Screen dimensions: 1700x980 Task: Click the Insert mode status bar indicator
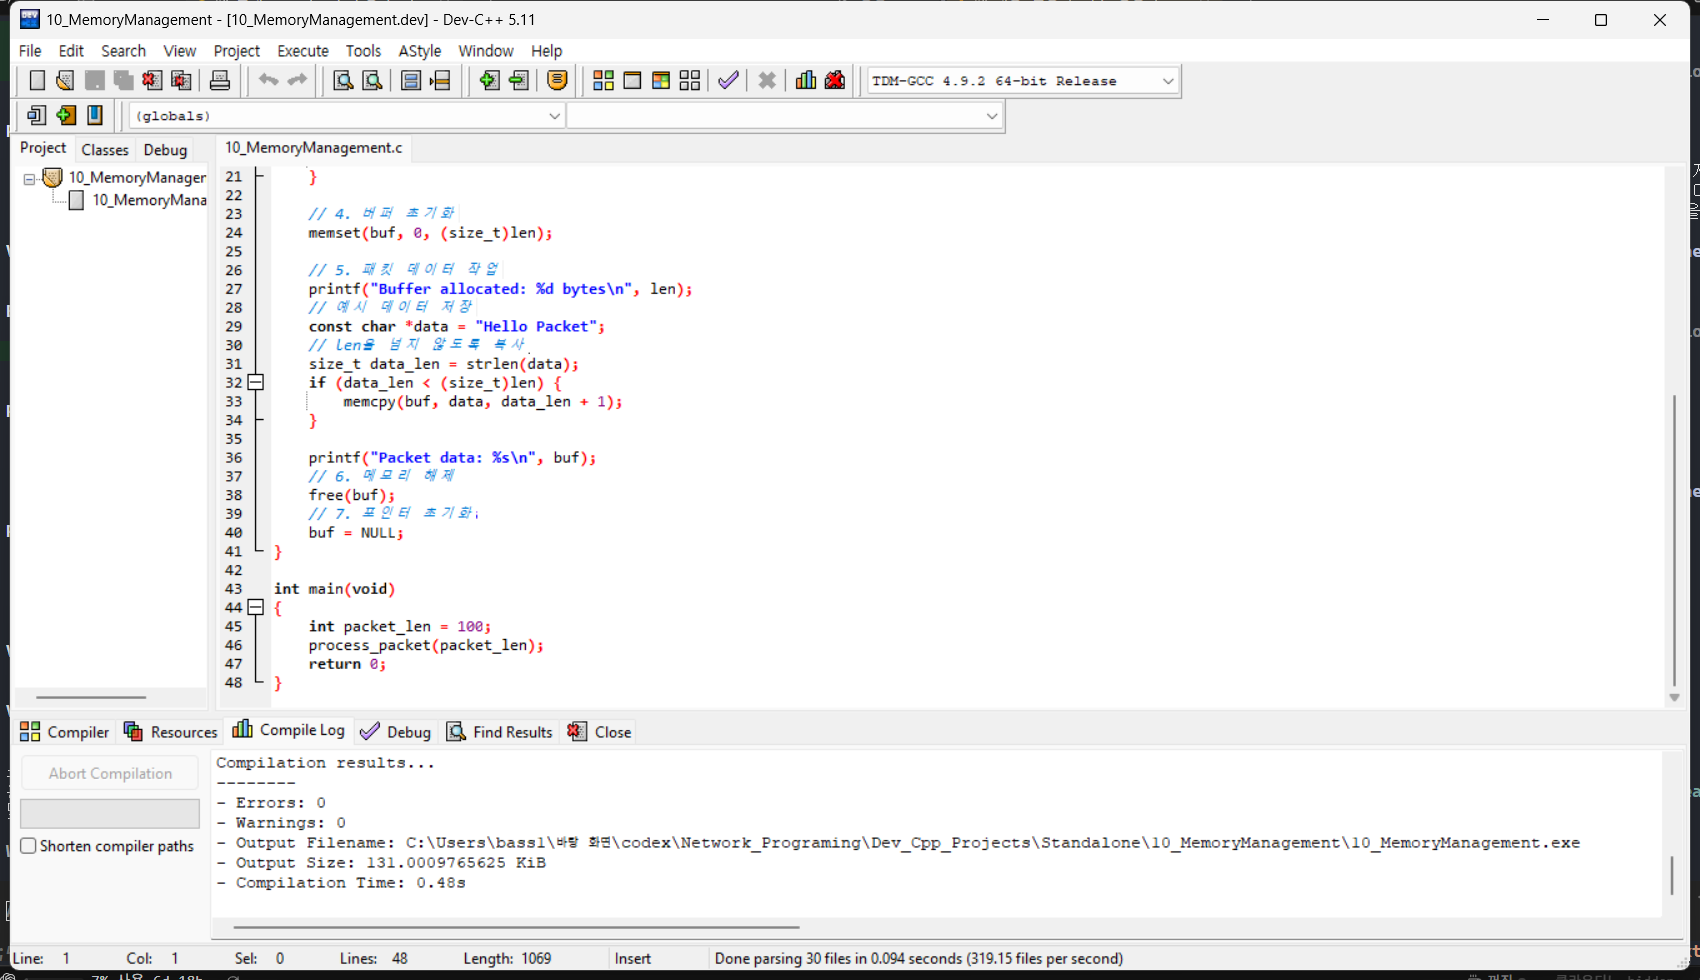(x=633, y=958)
